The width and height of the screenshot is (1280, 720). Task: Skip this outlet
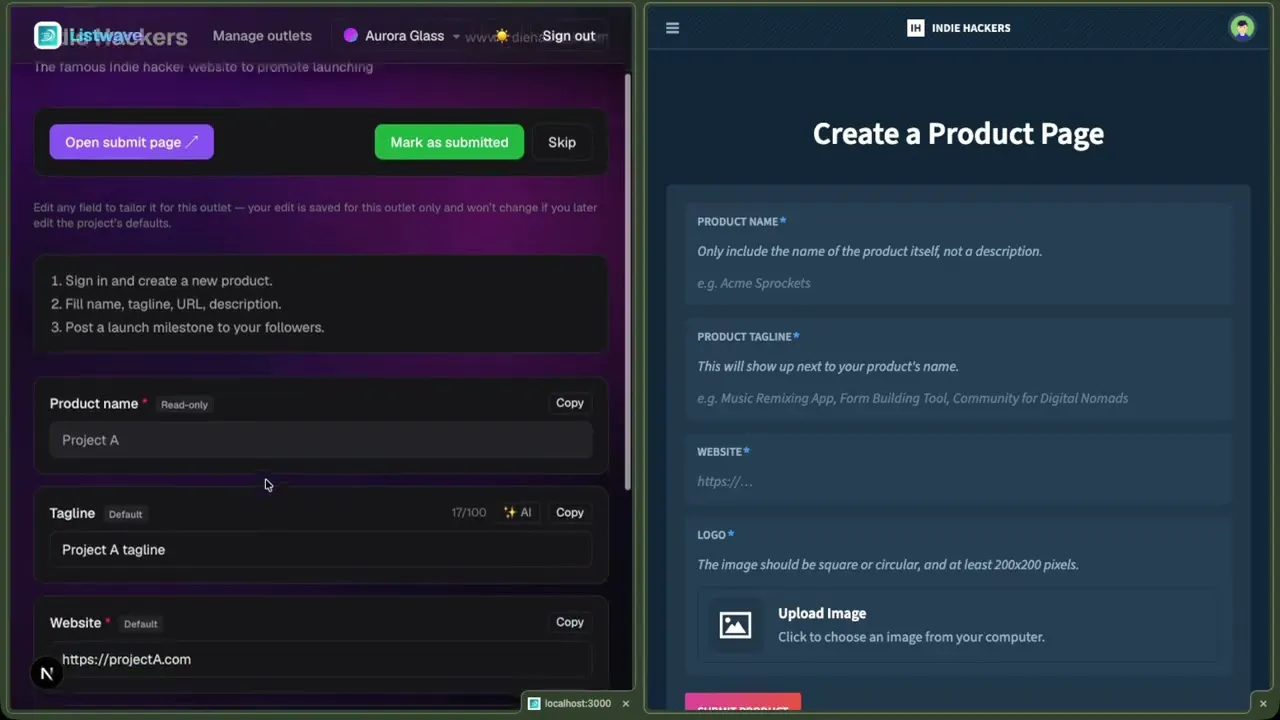coord(562,142)
